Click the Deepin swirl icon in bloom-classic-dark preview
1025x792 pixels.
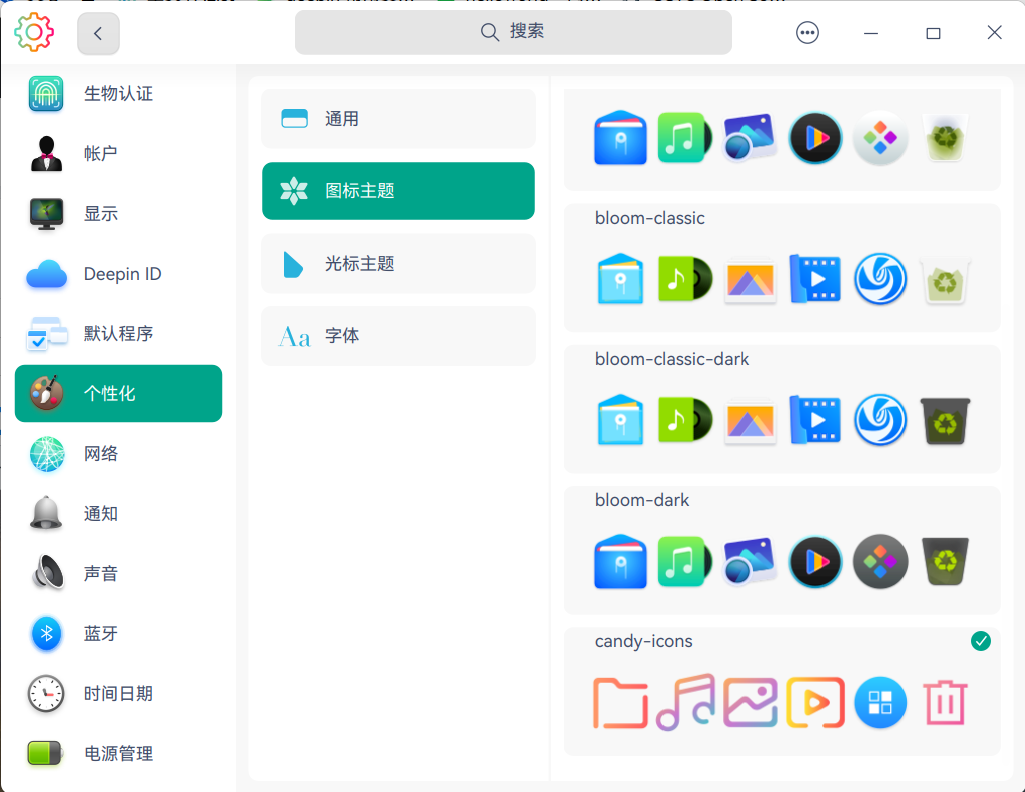880,420
